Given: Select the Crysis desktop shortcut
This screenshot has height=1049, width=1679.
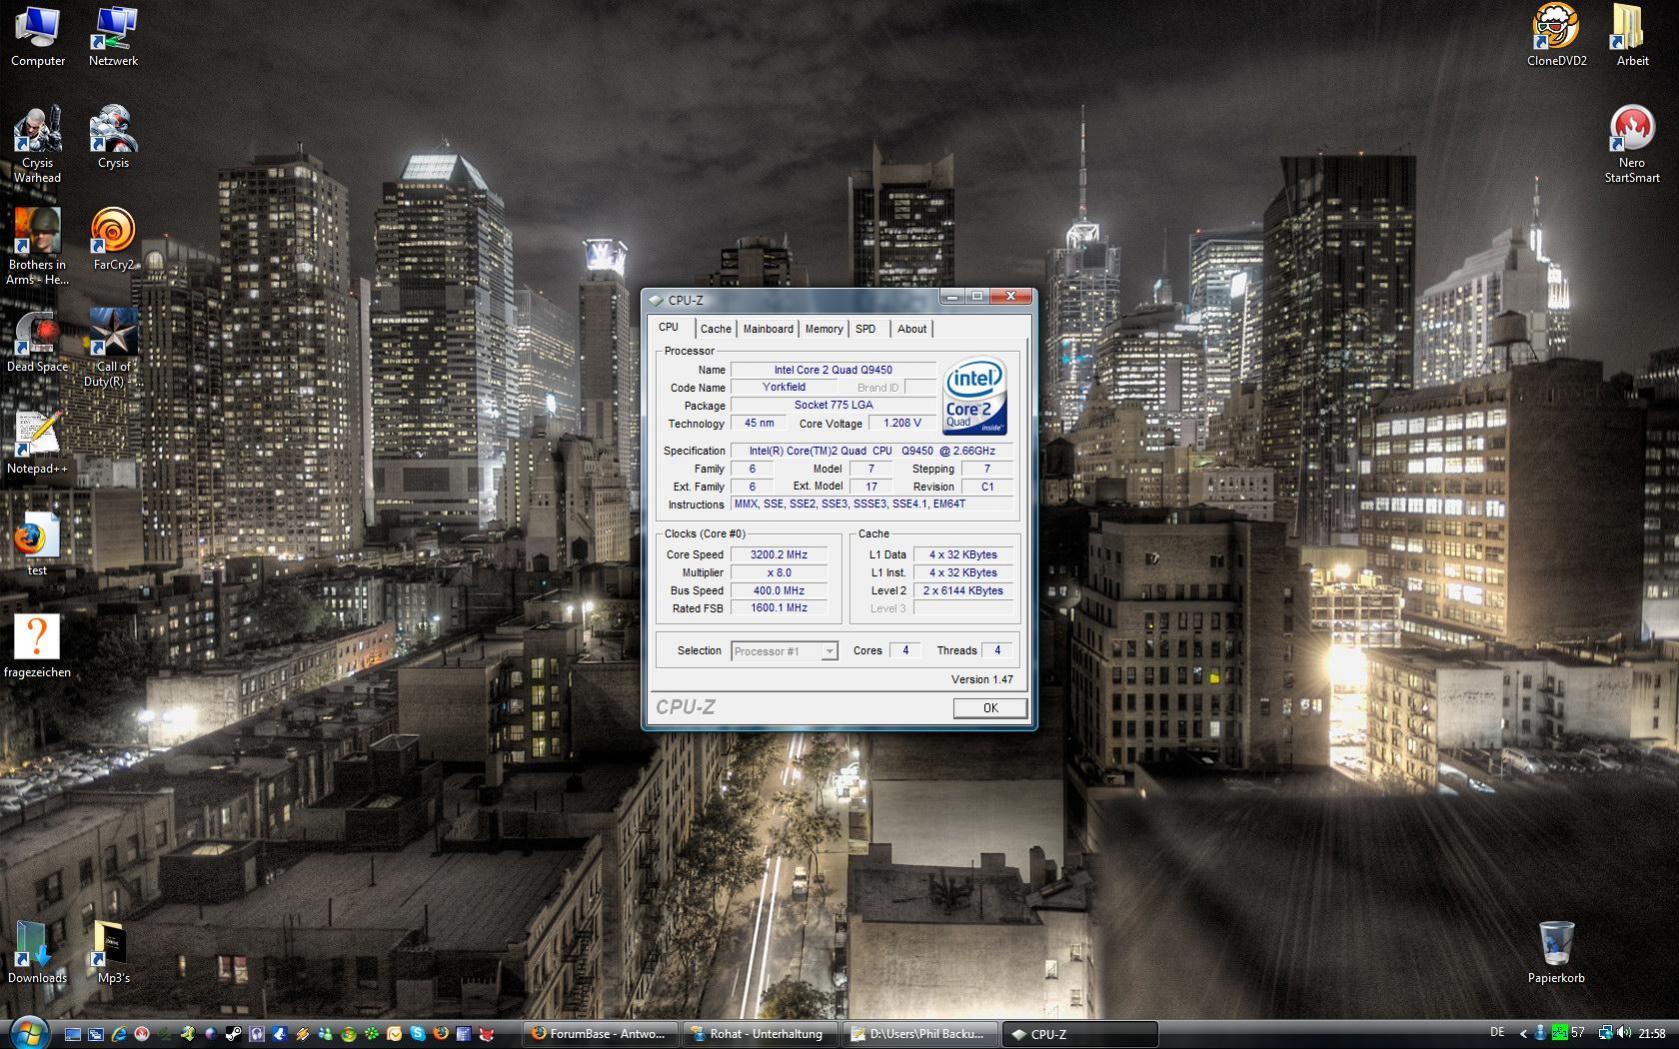Looking at the screenshot, I should point(113,138).
